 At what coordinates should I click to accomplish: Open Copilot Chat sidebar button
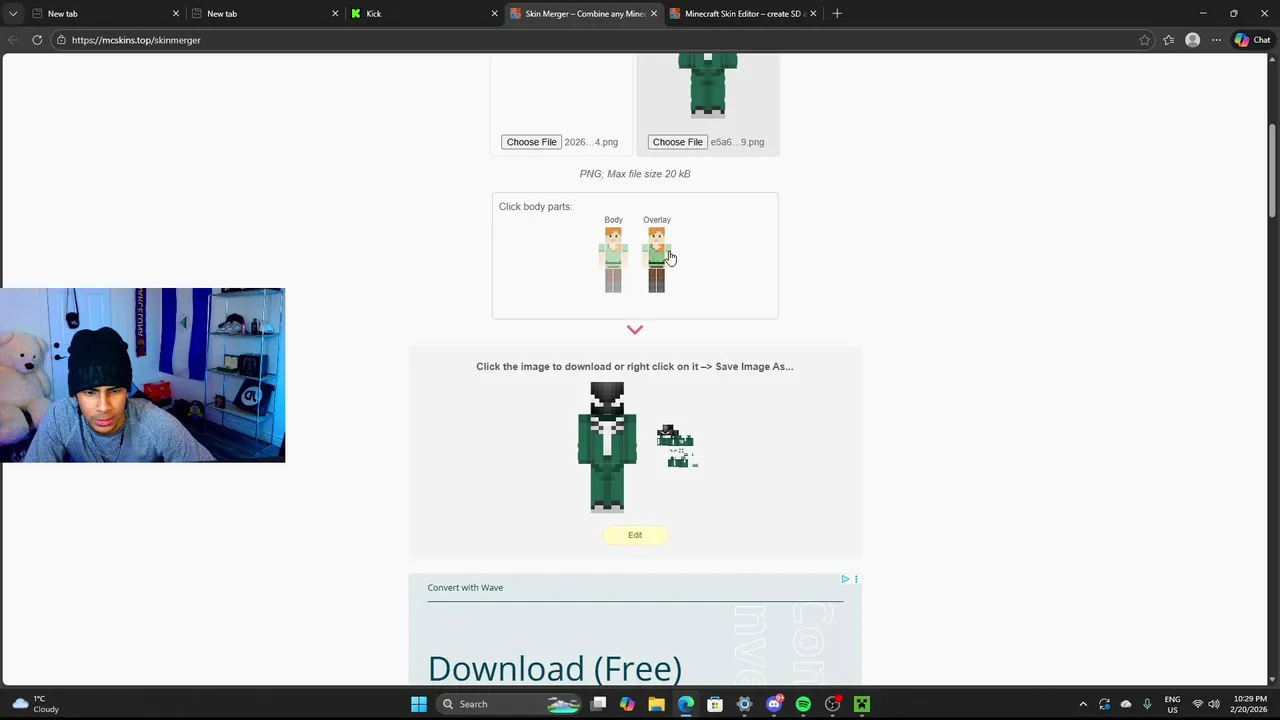point(1252,40)
